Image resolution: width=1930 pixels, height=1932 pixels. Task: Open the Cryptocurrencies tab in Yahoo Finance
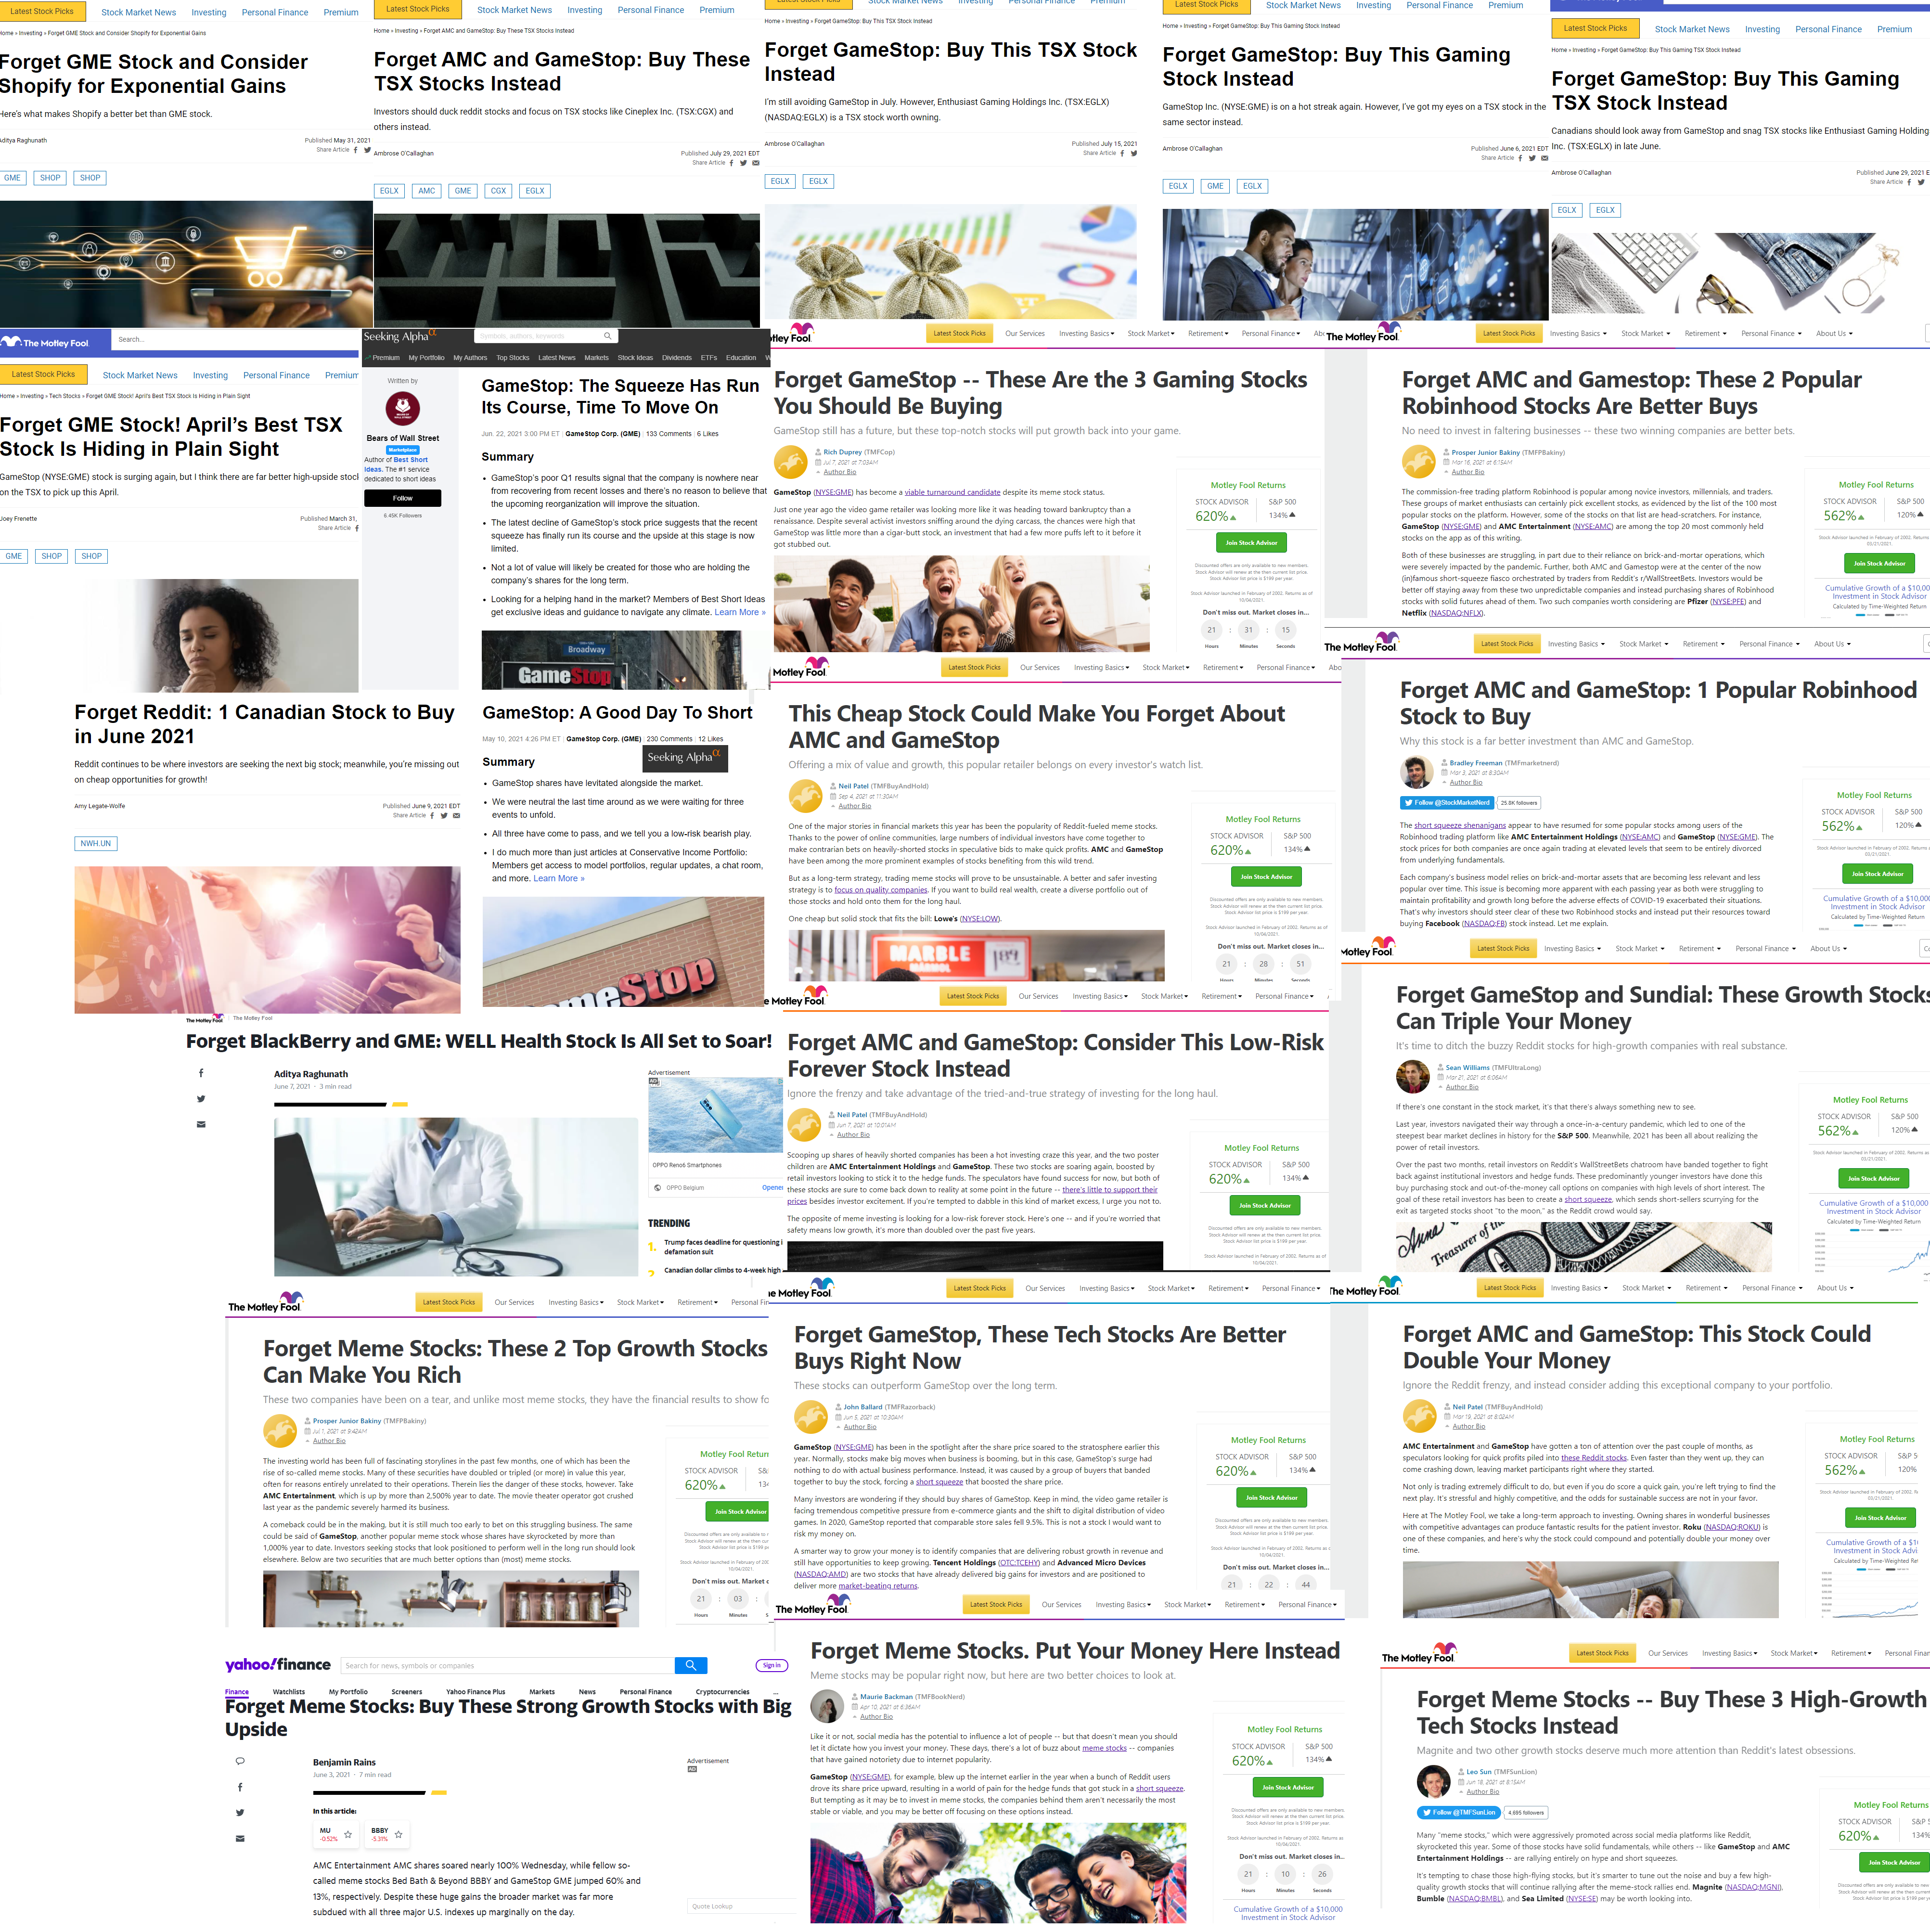click(x=723, y=1692)
